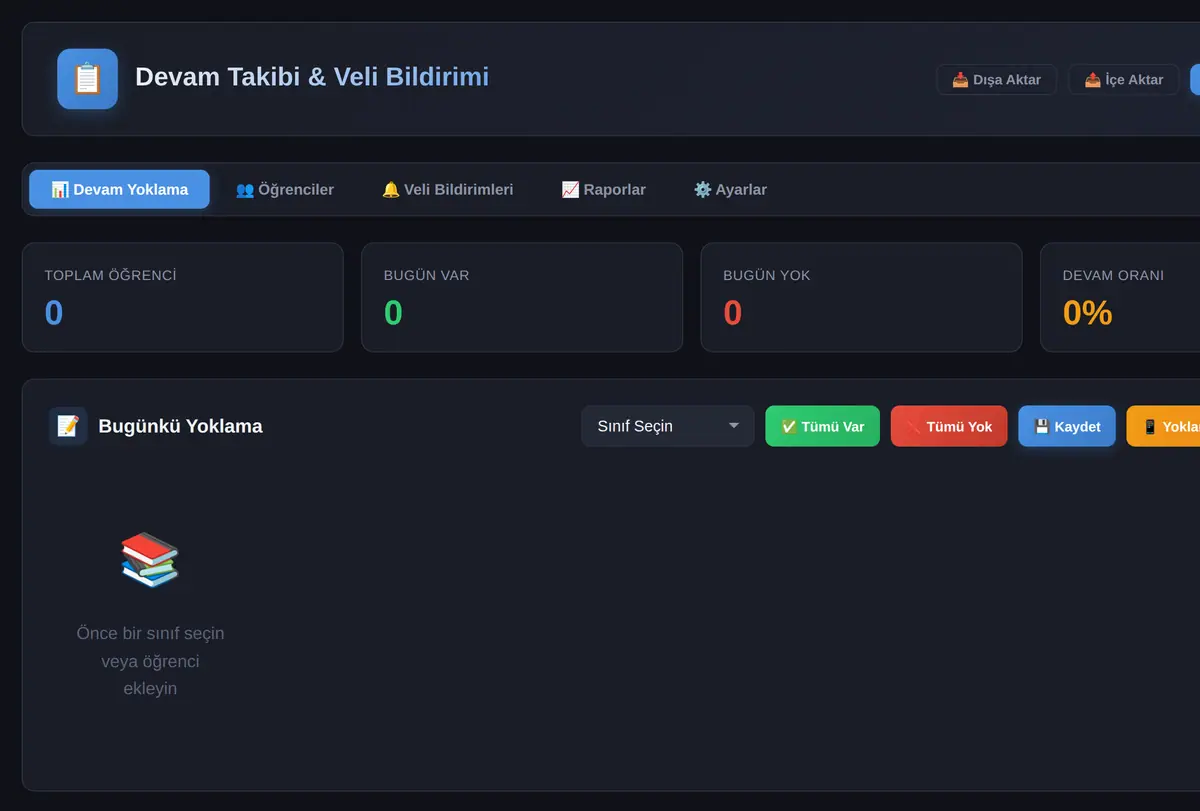This screenshot has height=811, width=1200.
Task: Click the Devam Takibi & Veli Bildirimi title
Action: [x=312, y=77]
